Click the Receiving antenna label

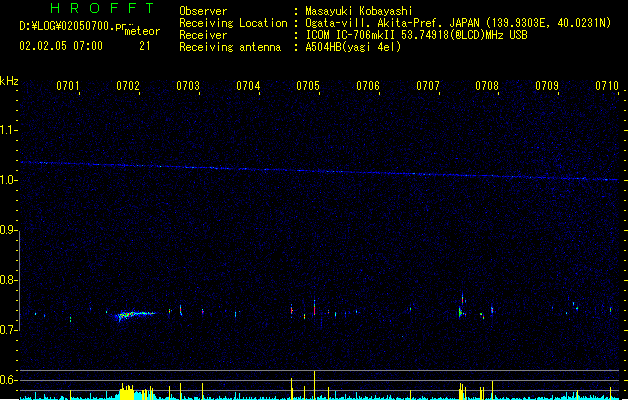[x=230, y=47]
